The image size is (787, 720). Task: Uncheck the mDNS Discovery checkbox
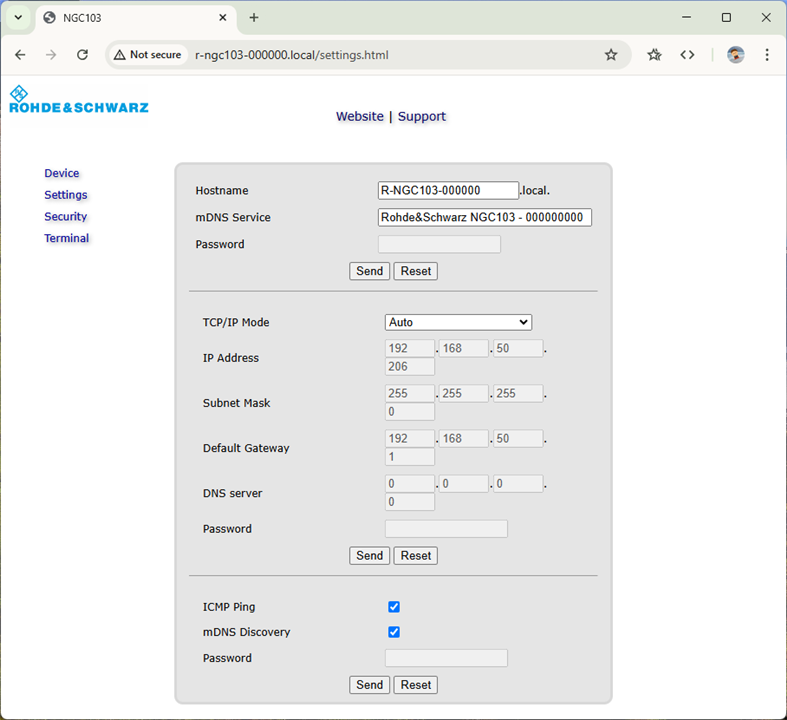click(394, 632)
